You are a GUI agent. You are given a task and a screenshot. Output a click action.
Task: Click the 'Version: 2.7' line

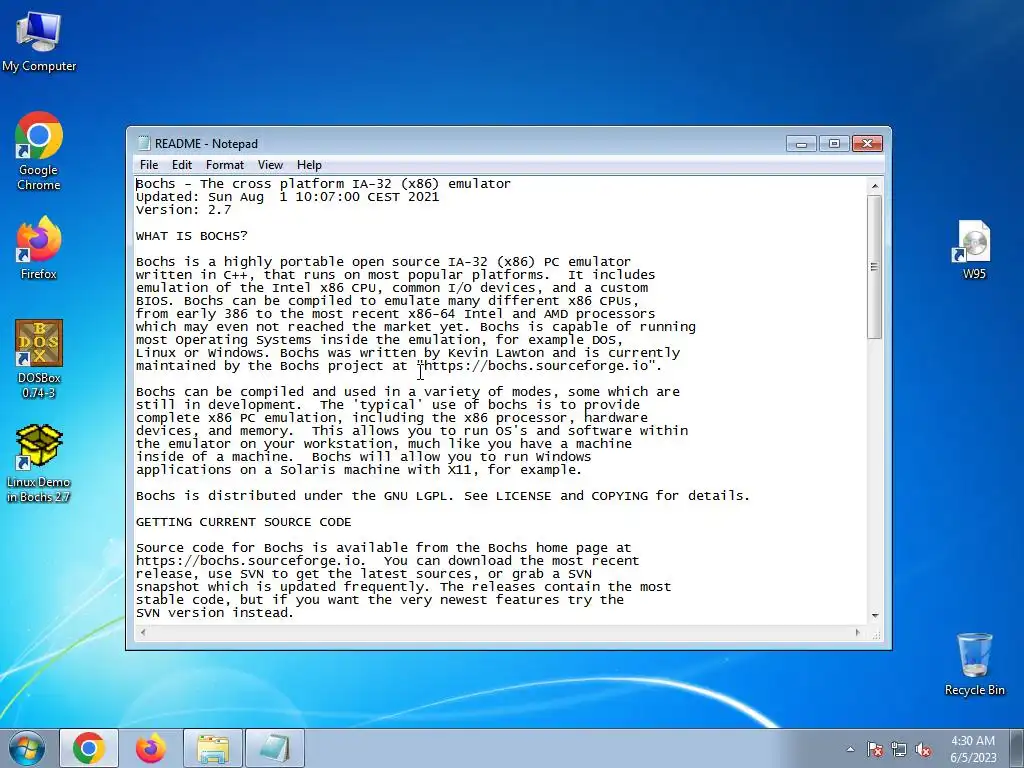184,210
